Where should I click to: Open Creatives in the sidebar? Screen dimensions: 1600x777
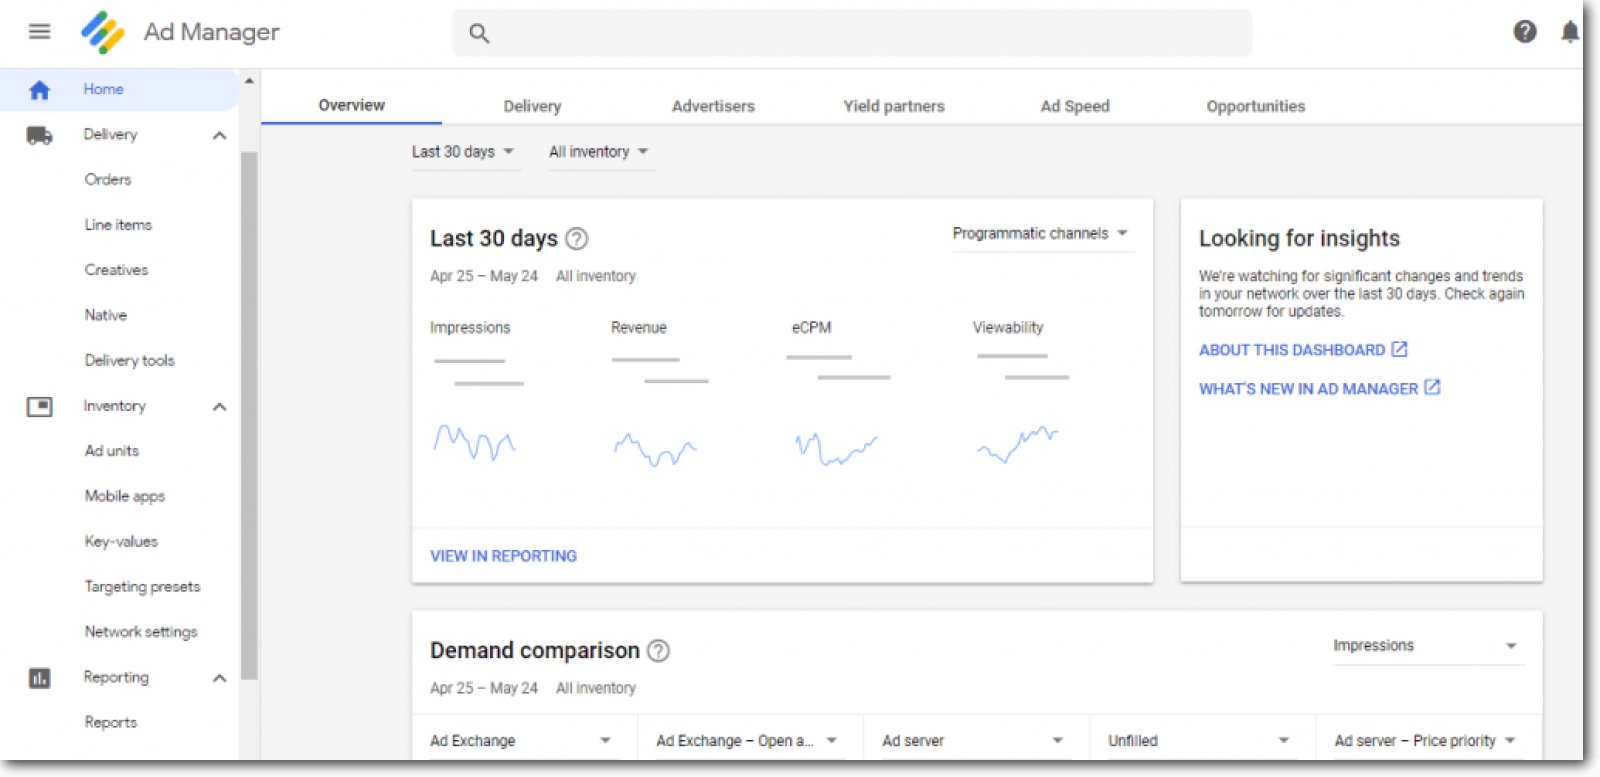(x=116, y=270)
